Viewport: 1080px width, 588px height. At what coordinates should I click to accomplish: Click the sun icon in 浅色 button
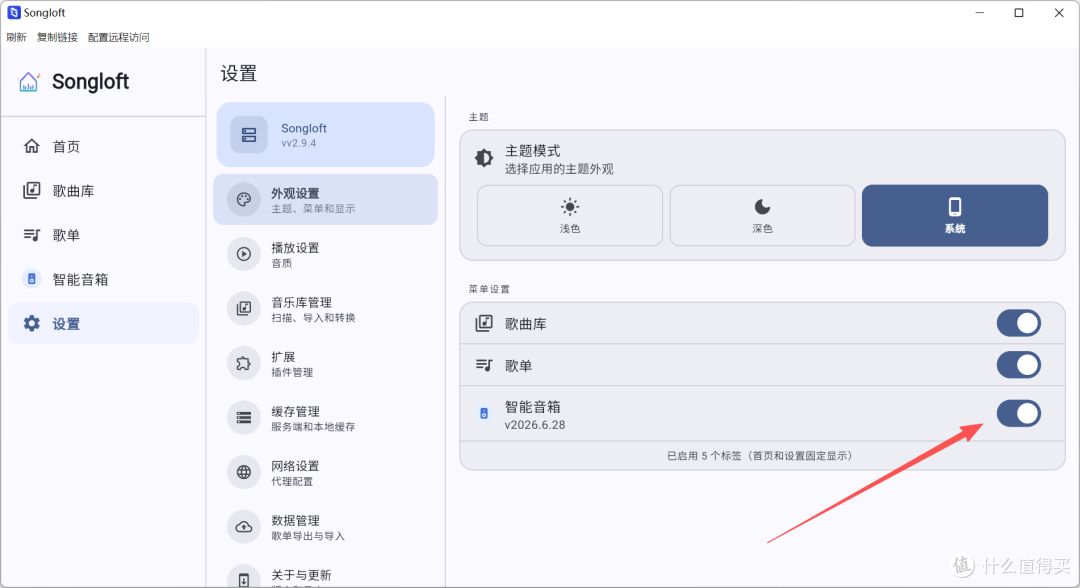coord(570,207)
